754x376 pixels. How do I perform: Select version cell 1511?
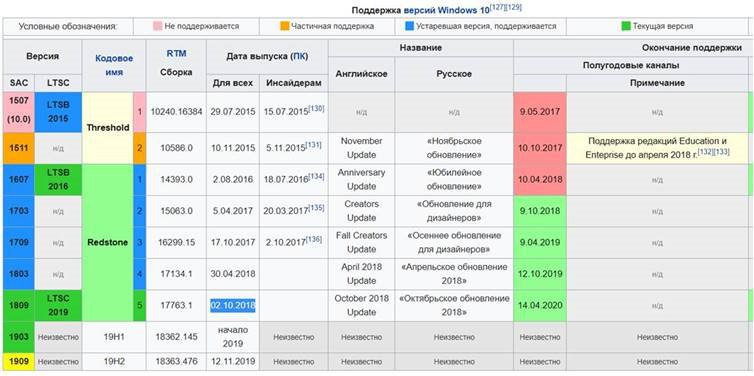click(x=19, y=148)
